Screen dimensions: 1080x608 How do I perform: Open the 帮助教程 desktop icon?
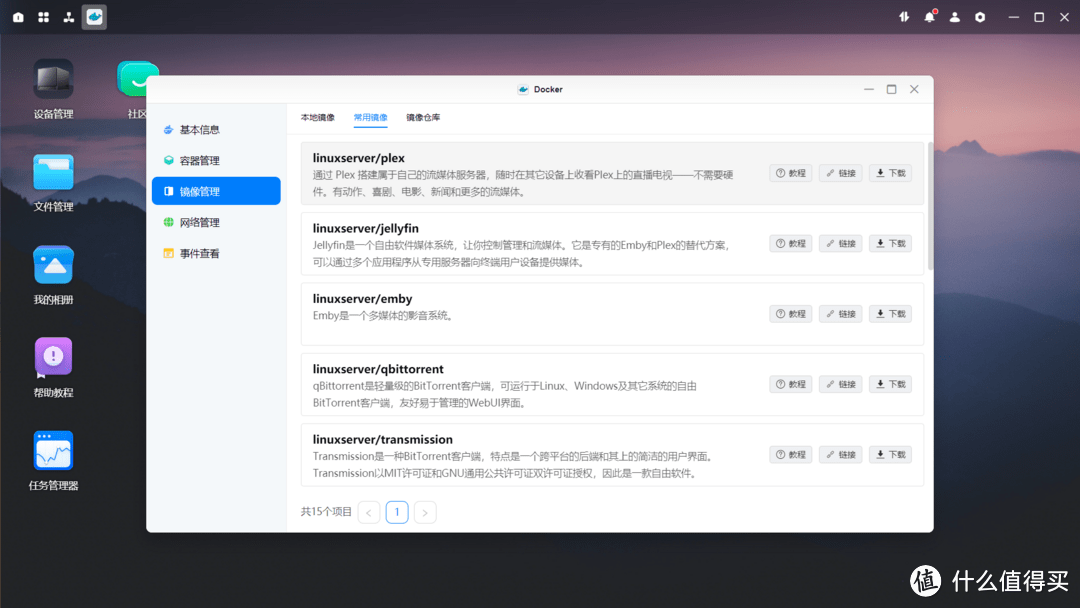pyautogui.click(x=53, y=368)
